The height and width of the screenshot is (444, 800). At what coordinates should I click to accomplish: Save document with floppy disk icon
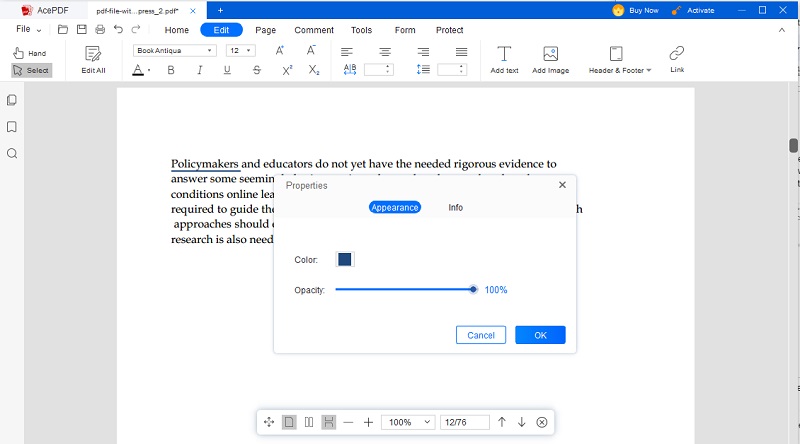pos(82,30)
